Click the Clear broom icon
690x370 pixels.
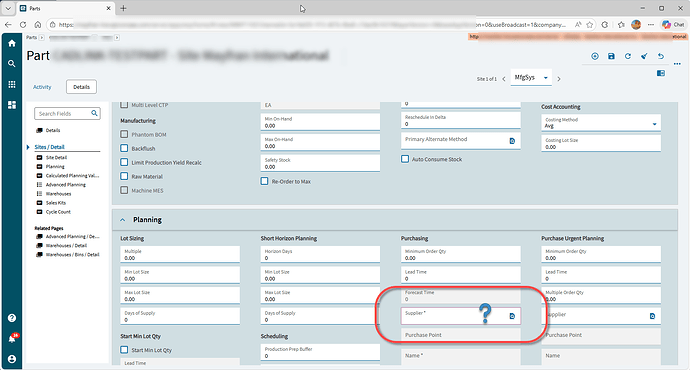point(644,56)
